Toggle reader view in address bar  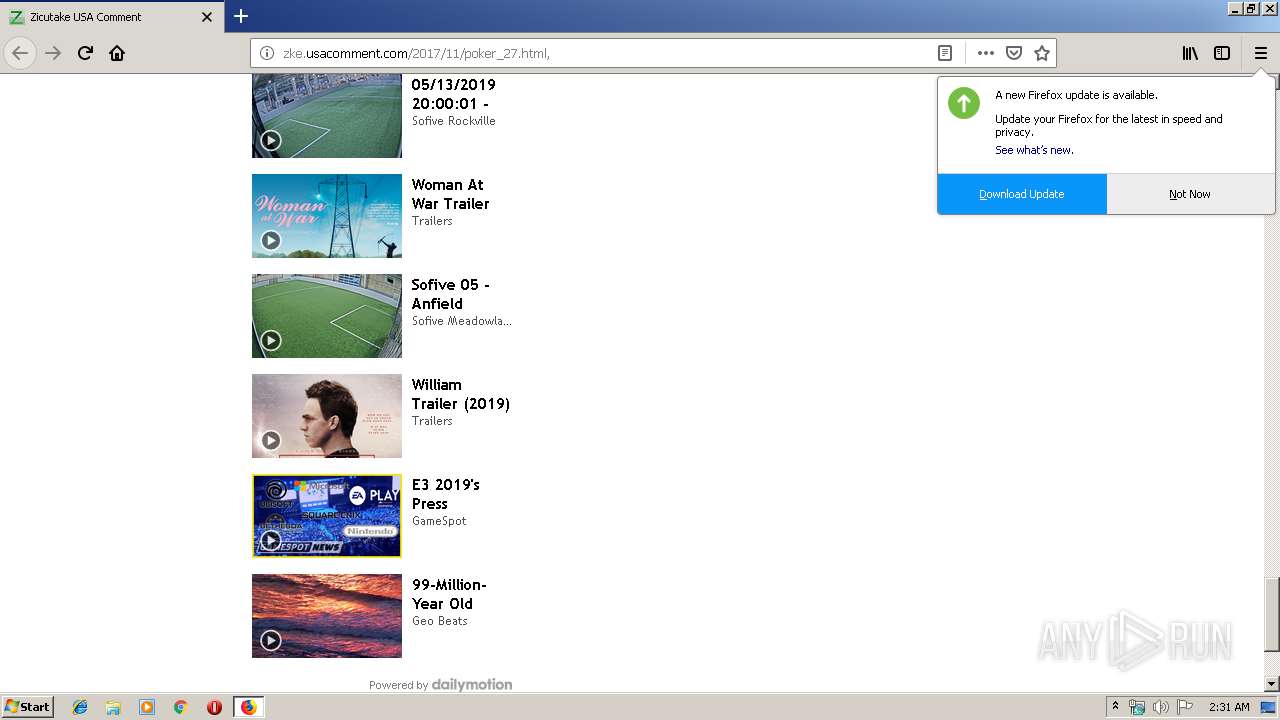[945, 53]
